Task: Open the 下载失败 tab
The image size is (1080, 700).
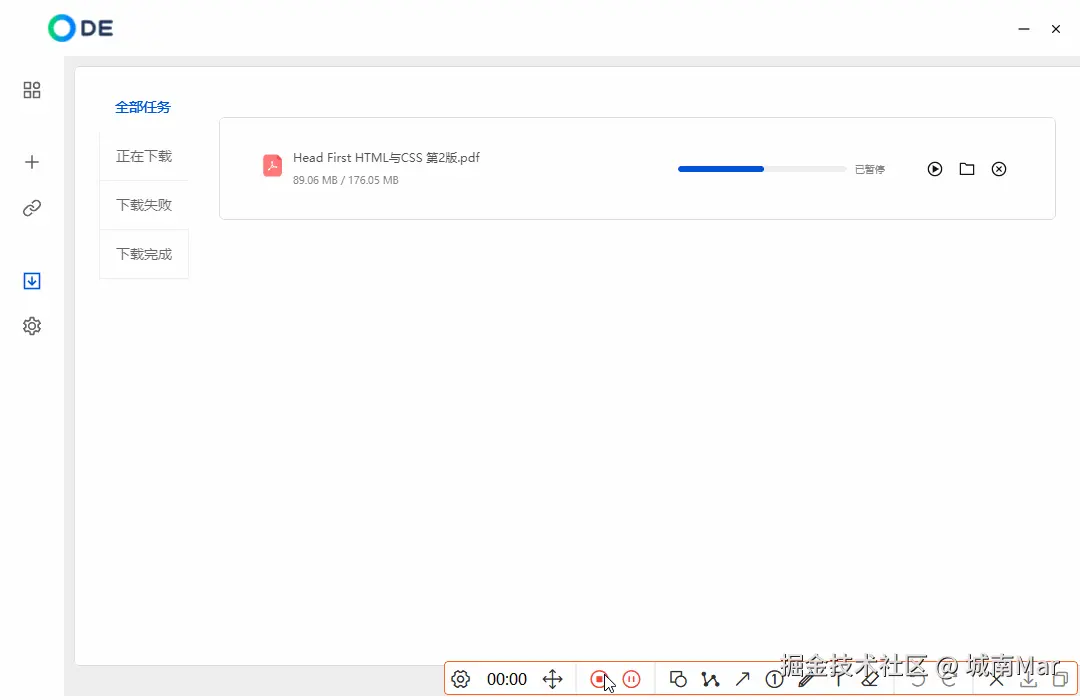Action: [x=144, y=205]
